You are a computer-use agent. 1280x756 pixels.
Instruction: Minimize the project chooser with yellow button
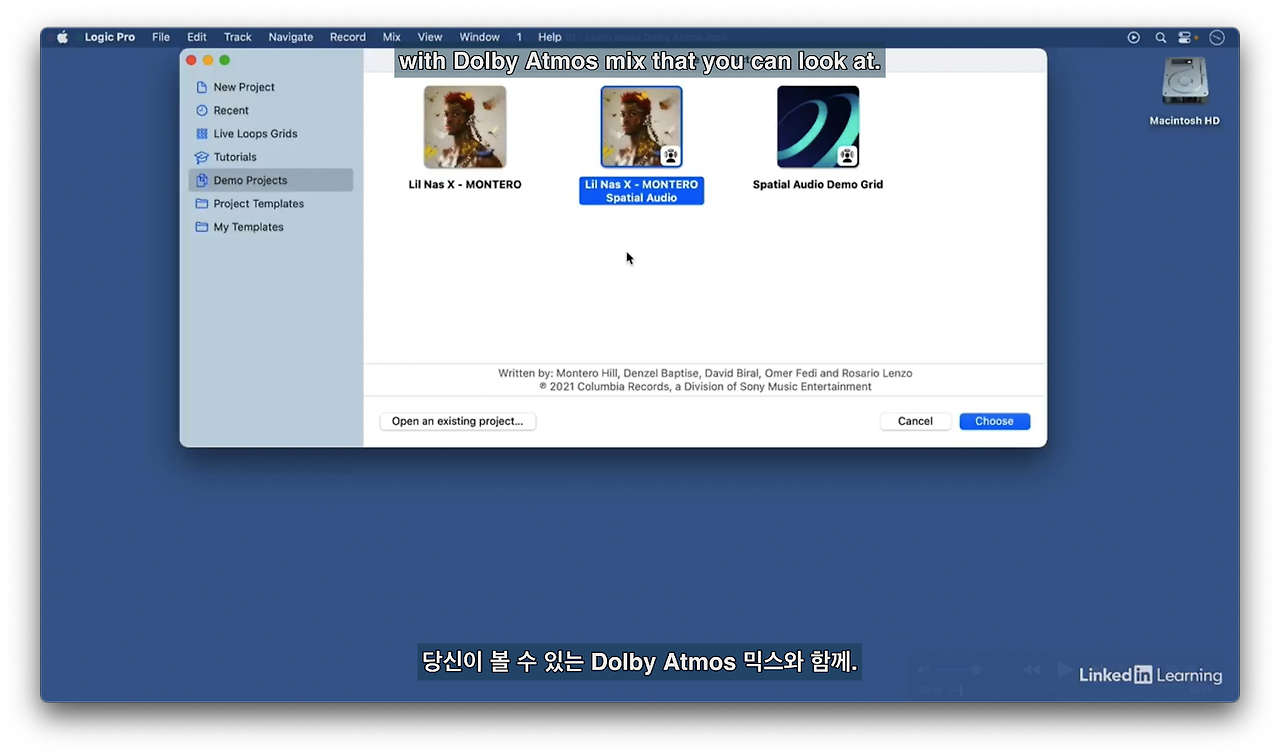208,60
